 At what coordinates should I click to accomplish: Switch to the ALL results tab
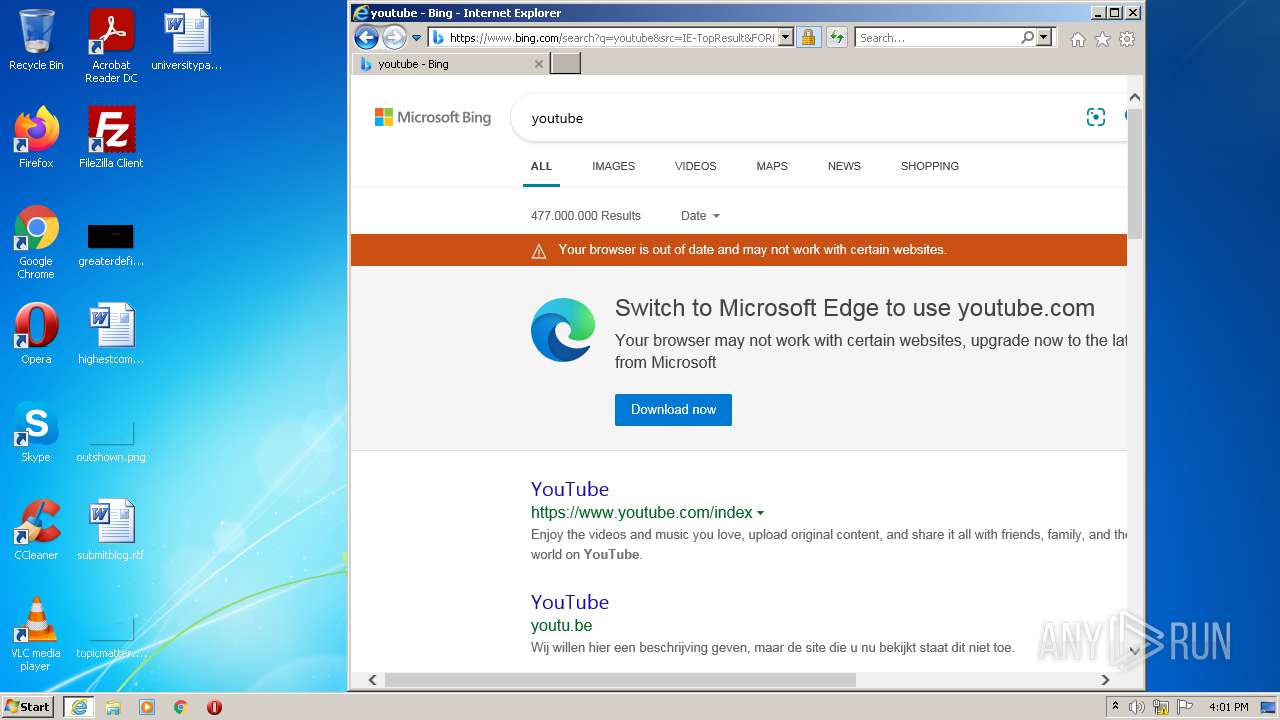point(541,166)
